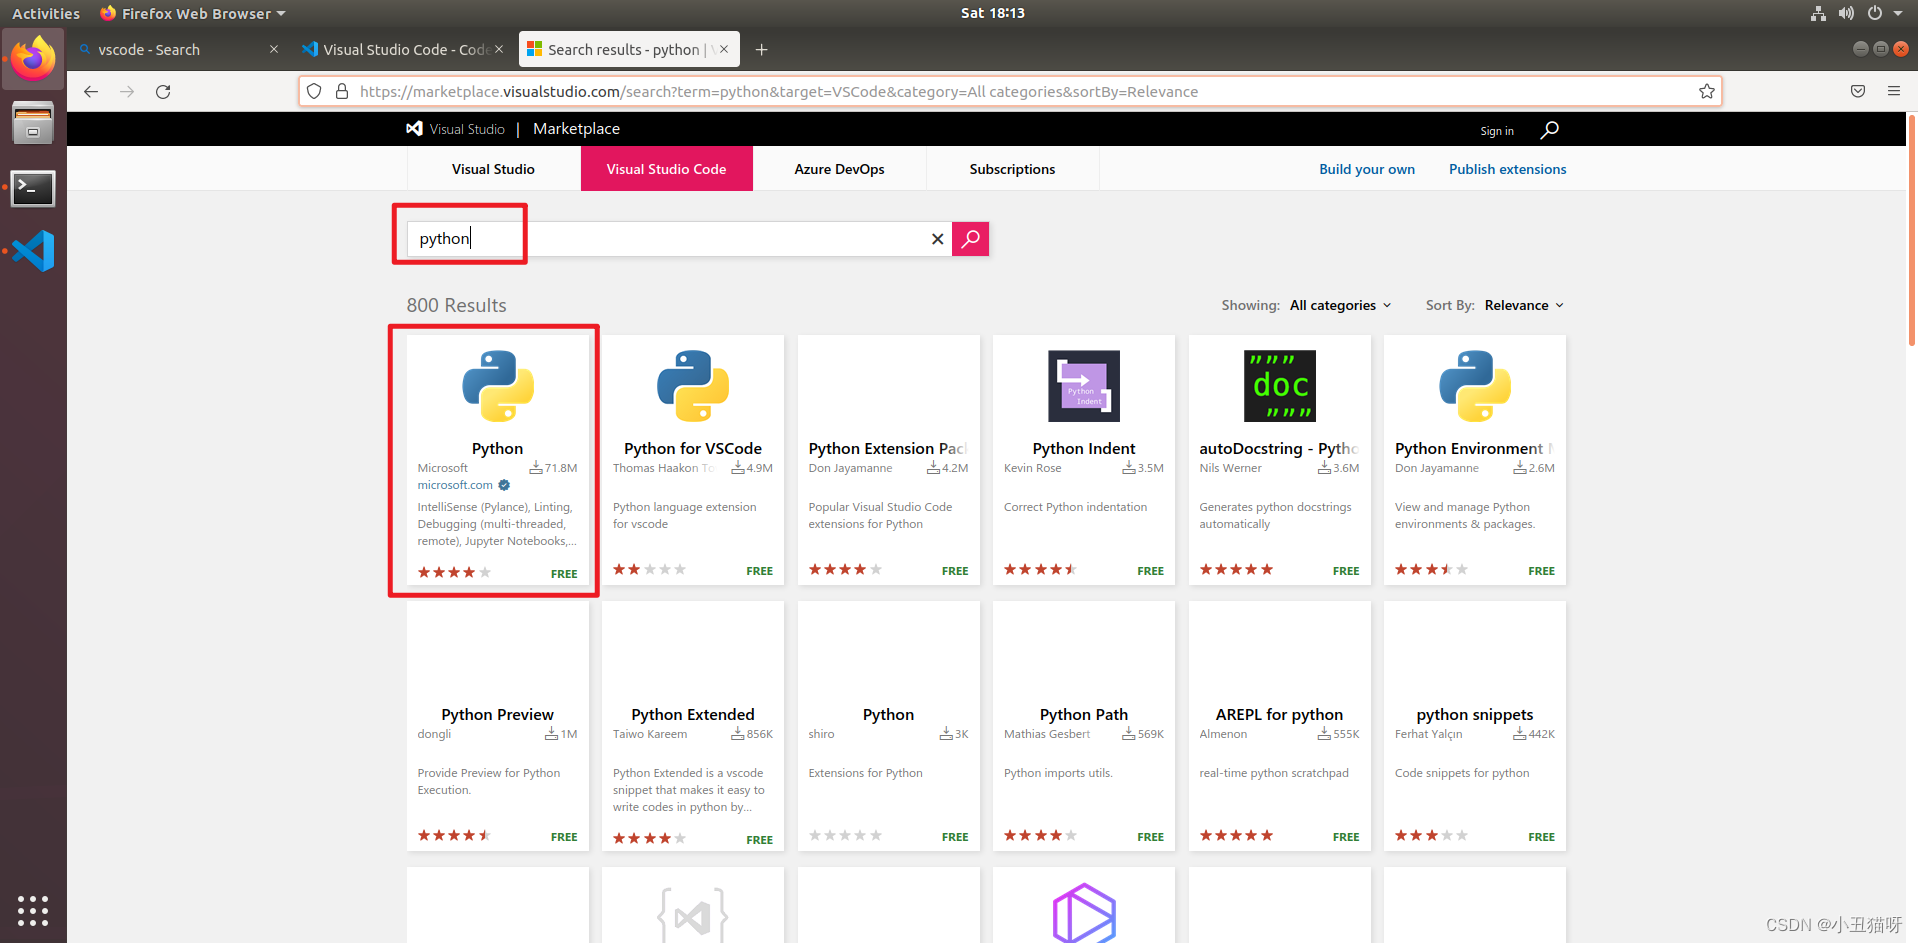
Task: Expand the All categories dropdown
Action: coord(1340,305)
